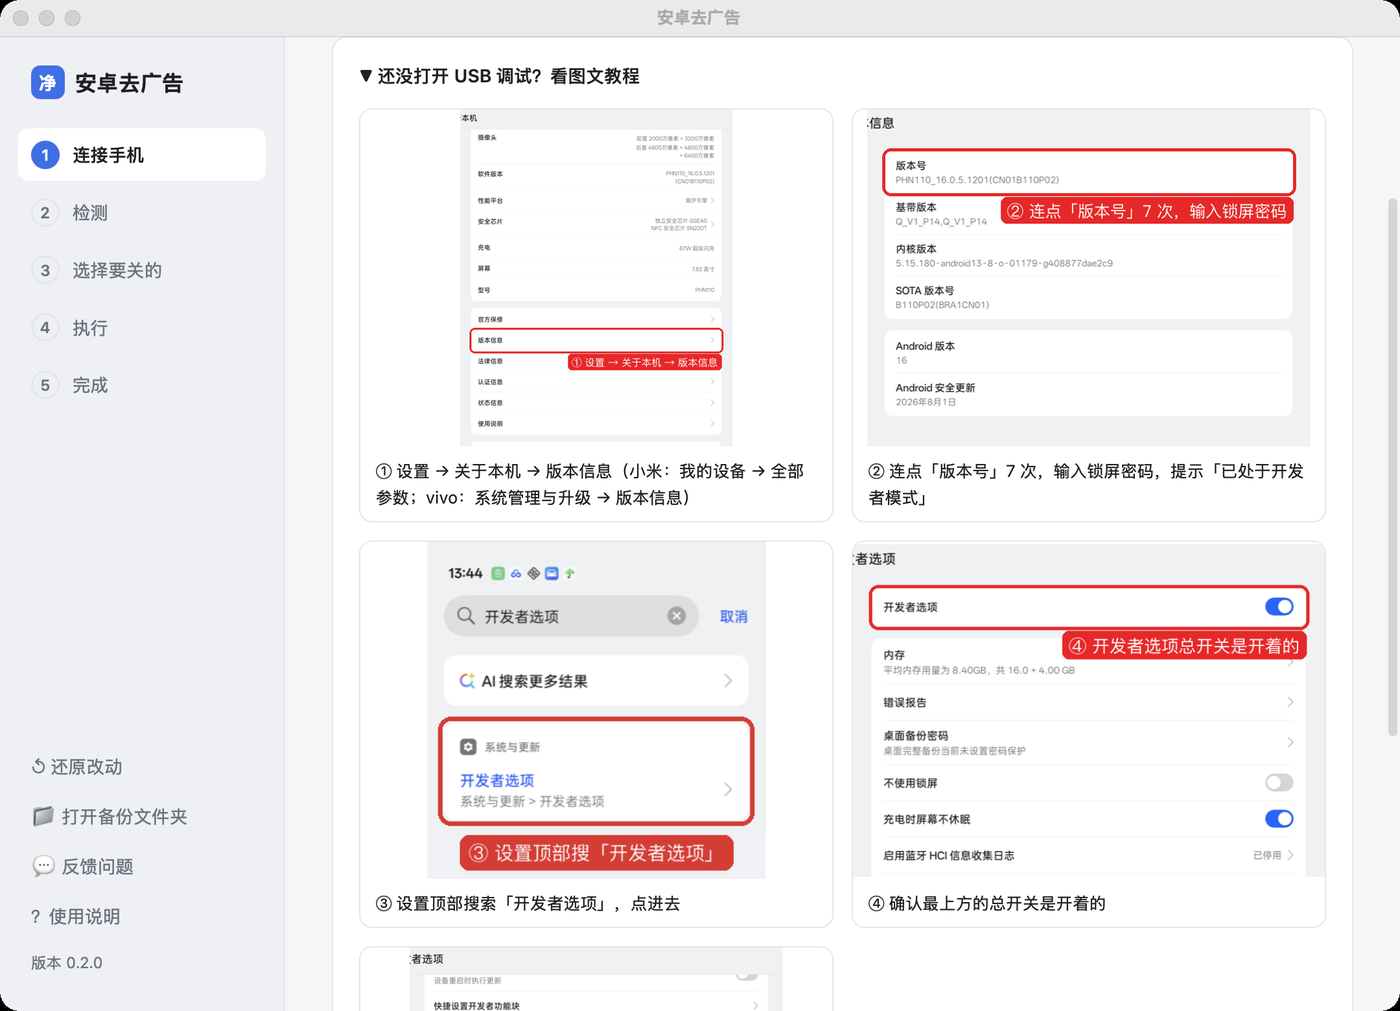
Task: Click caption ④ 确认最上方的总开关是开着的
Action: click(x=987, y=903)
